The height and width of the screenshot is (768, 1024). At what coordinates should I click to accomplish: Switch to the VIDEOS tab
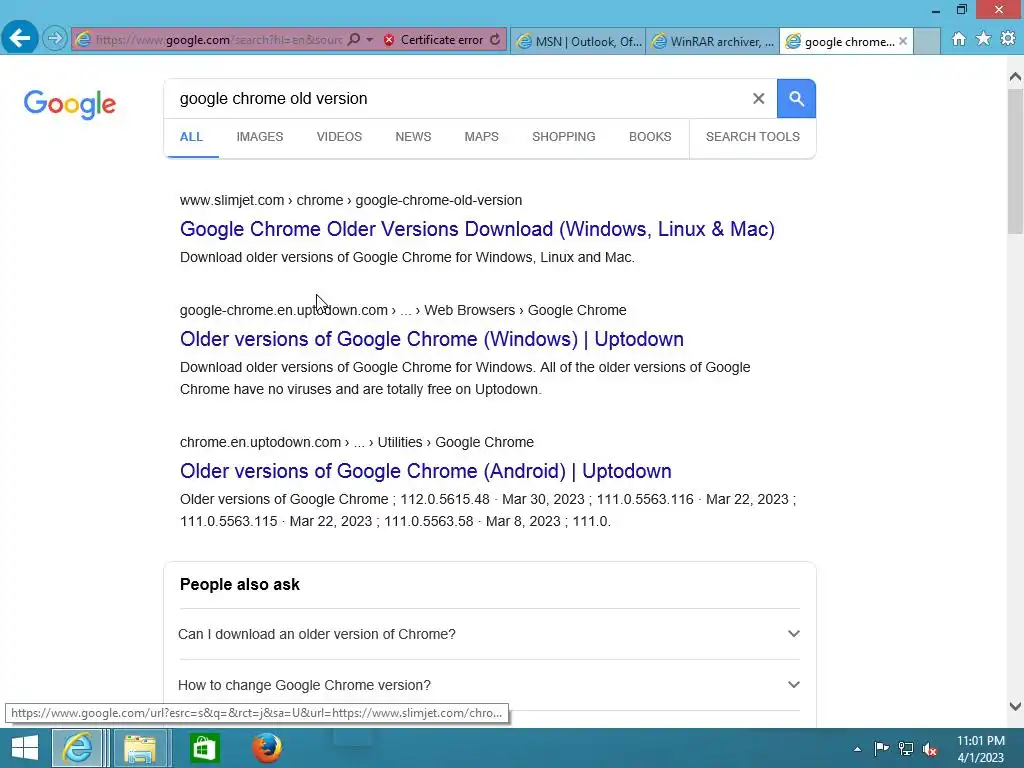339,137
